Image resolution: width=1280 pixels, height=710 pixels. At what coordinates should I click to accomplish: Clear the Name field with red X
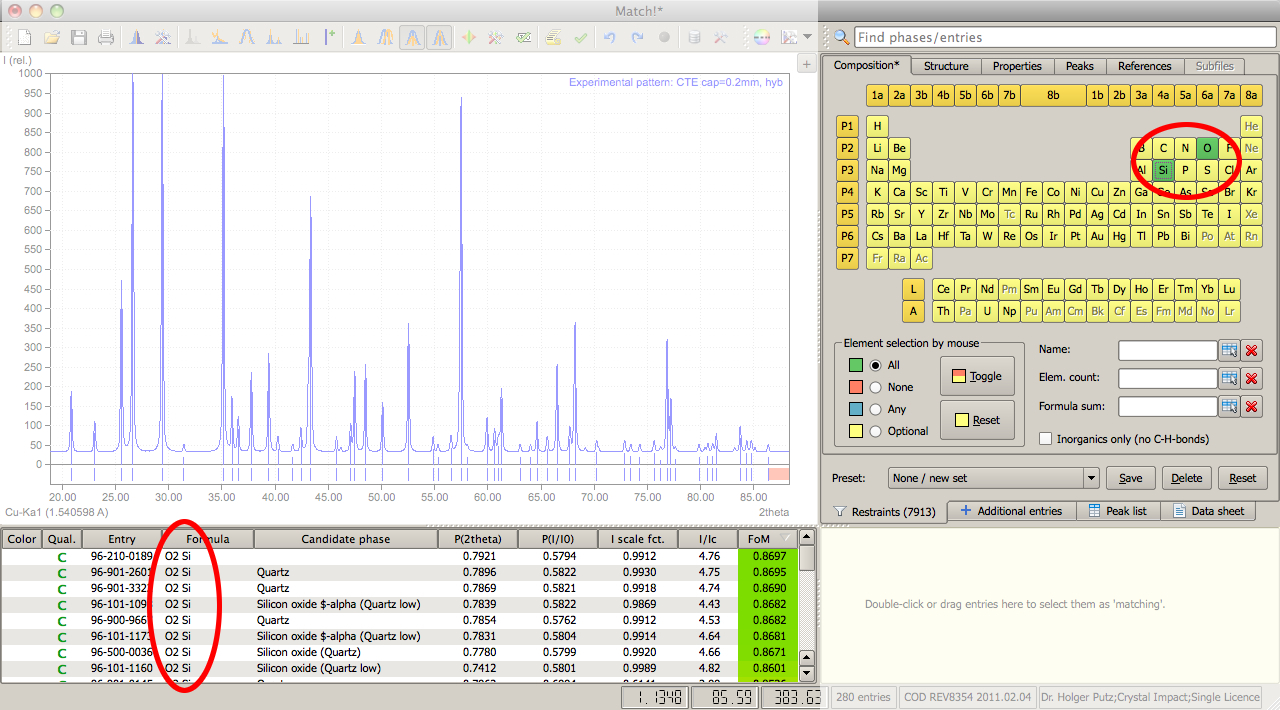pos(1252,350)
